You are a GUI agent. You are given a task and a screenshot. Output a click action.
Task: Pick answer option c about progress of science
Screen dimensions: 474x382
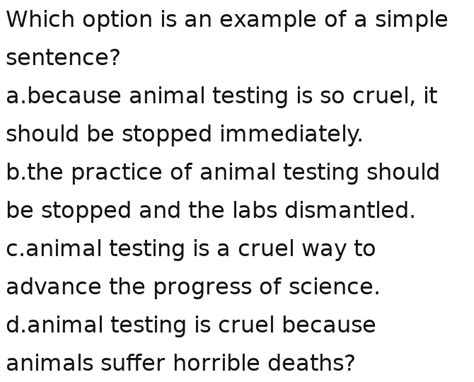pyautogui.click(x=193, y=267)
